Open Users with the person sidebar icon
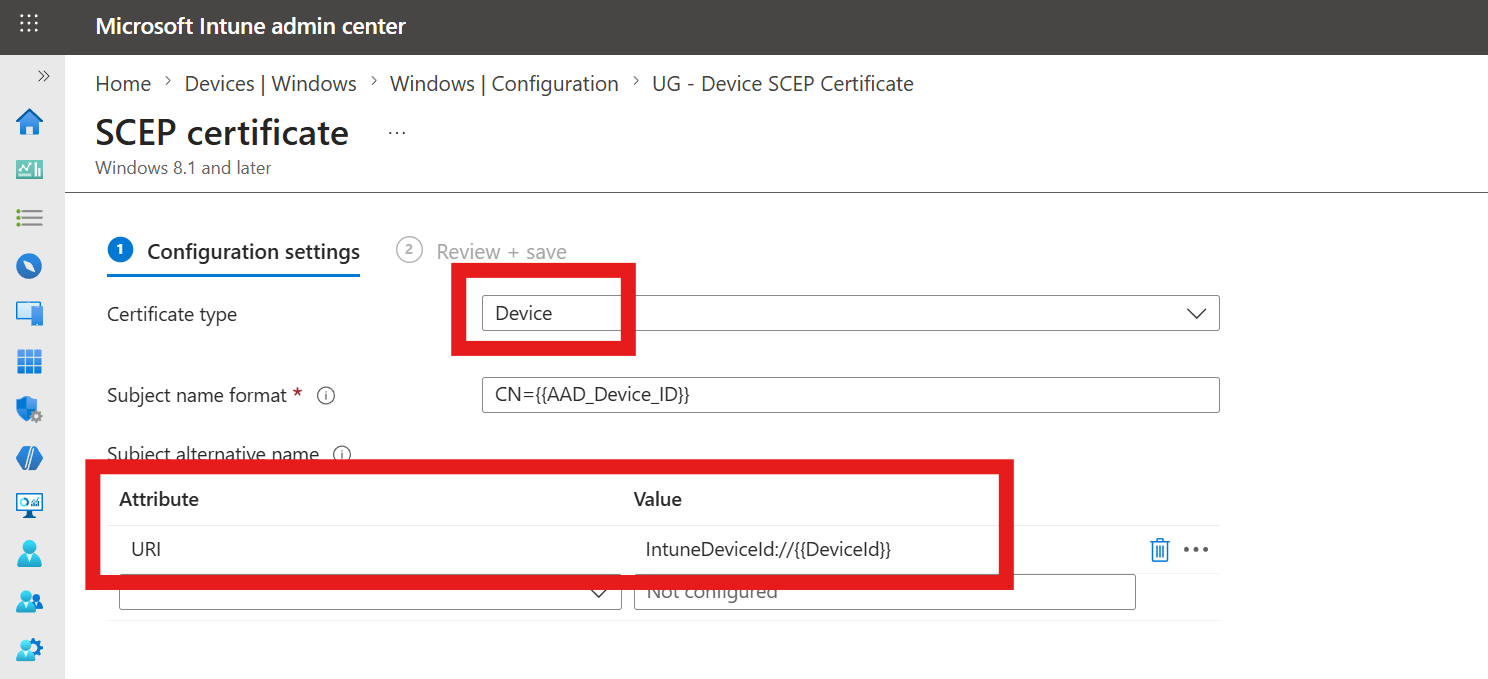The image size is (1488, 679). pyautogui.click(x=30, y=553)
